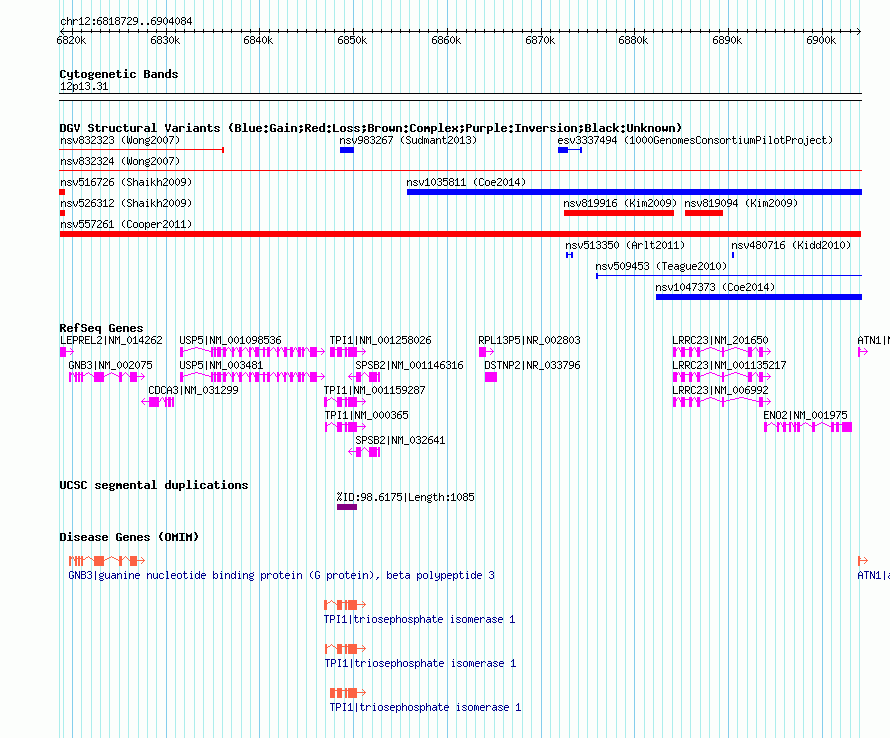
Task: Select the LEPREL2|NM_014262 gene glyph
Action: pyautogui.click(x=66, y=352)
